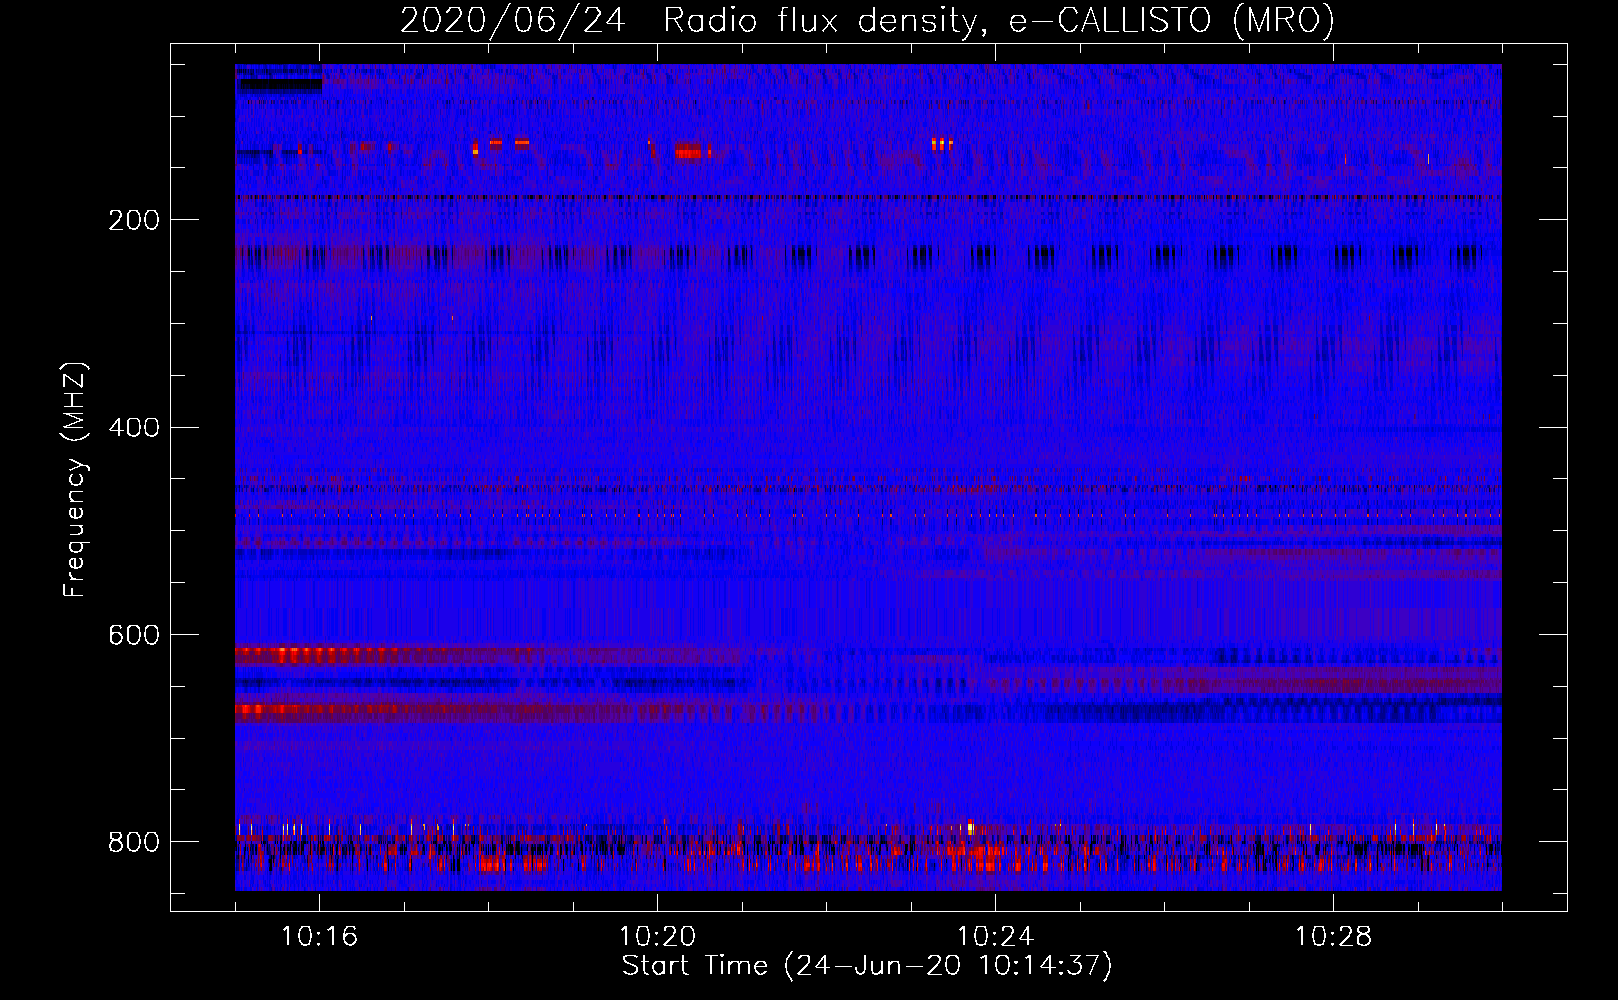
Task: Click the 800 frequency tick label
Action: pos(134,842)
